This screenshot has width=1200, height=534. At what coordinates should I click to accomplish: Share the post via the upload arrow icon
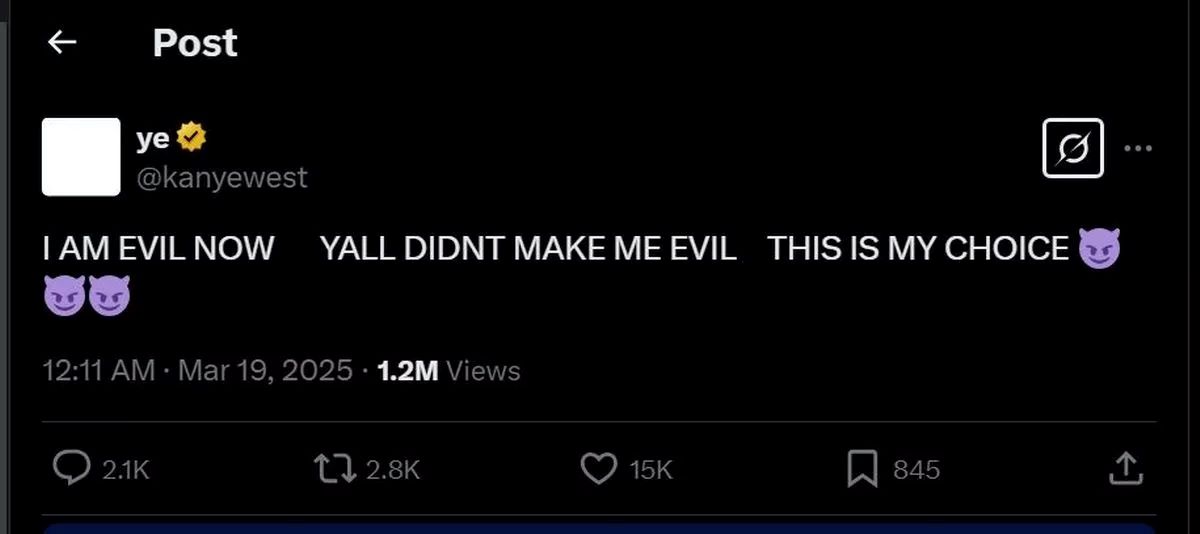tap(1125, 468)
